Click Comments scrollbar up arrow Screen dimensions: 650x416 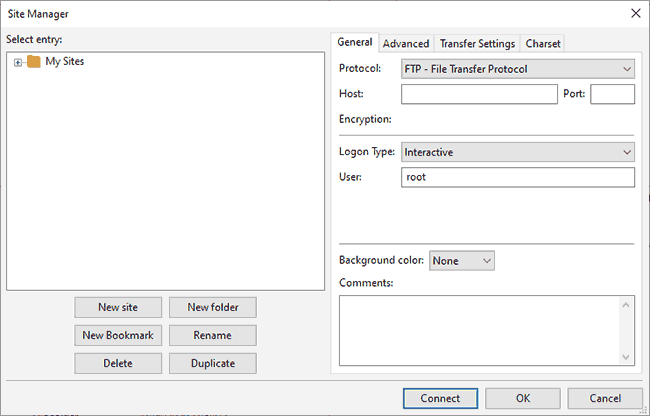pyautogui.click(x=626, y=305)
